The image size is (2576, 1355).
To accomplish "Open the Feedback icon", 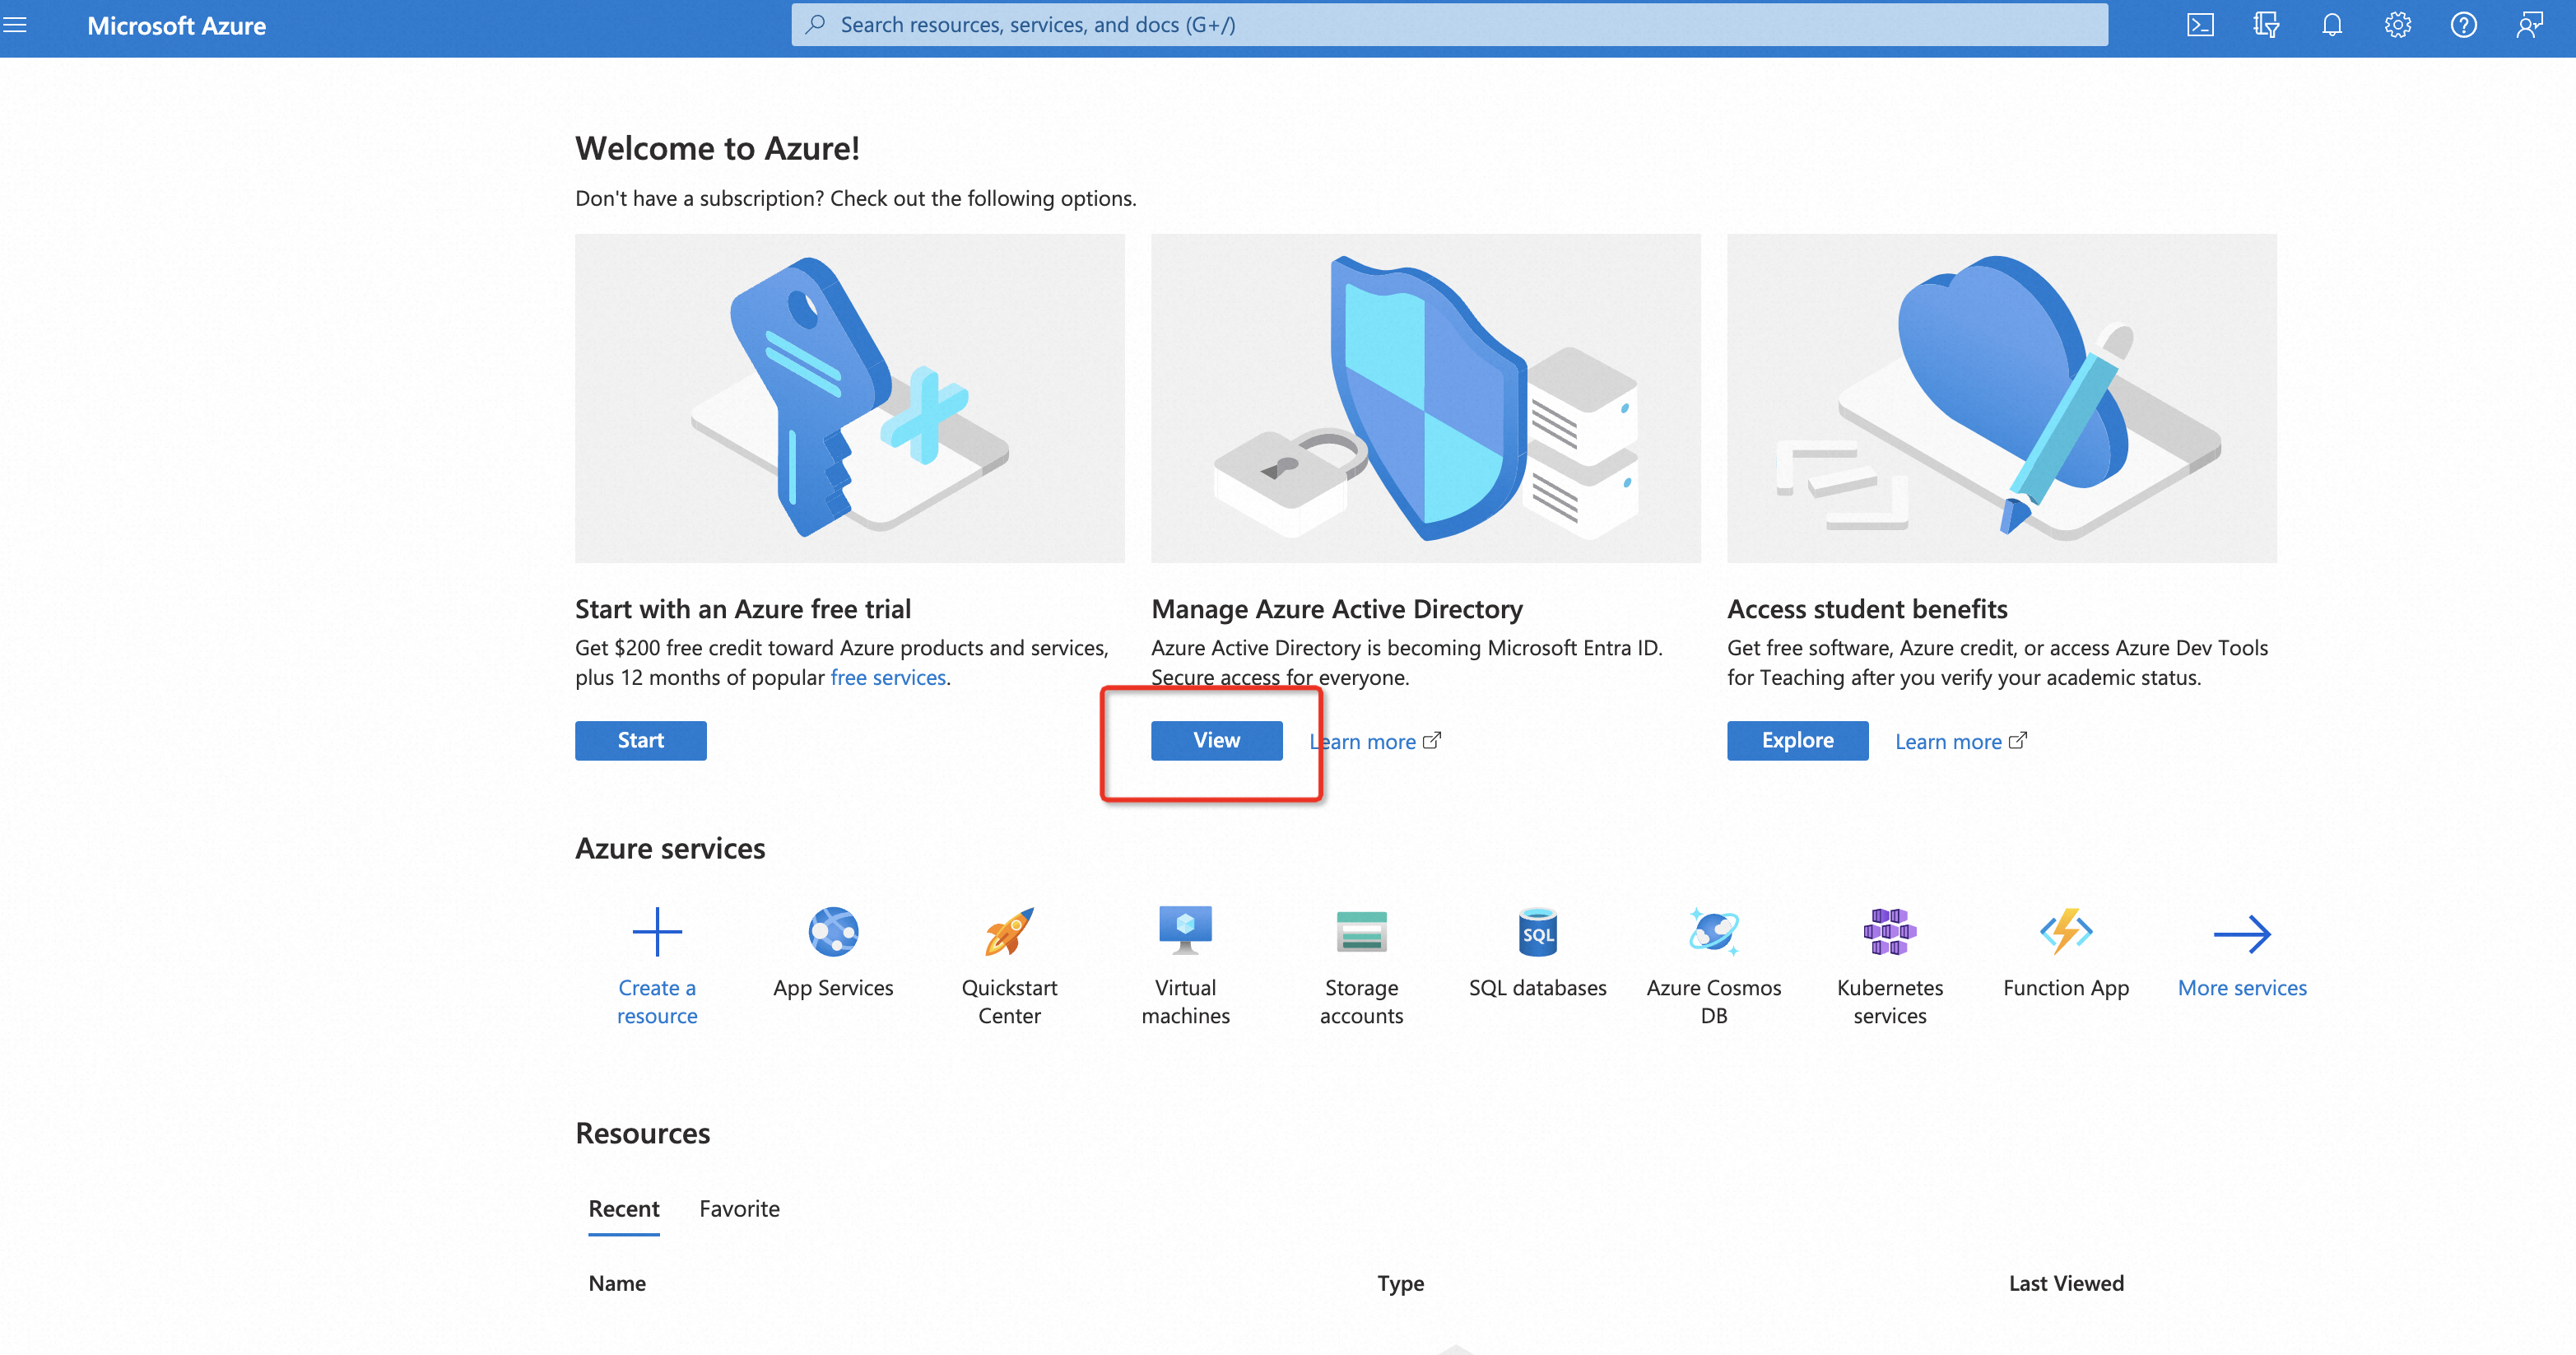I will pyautogui.click(x=2530, y=25).
